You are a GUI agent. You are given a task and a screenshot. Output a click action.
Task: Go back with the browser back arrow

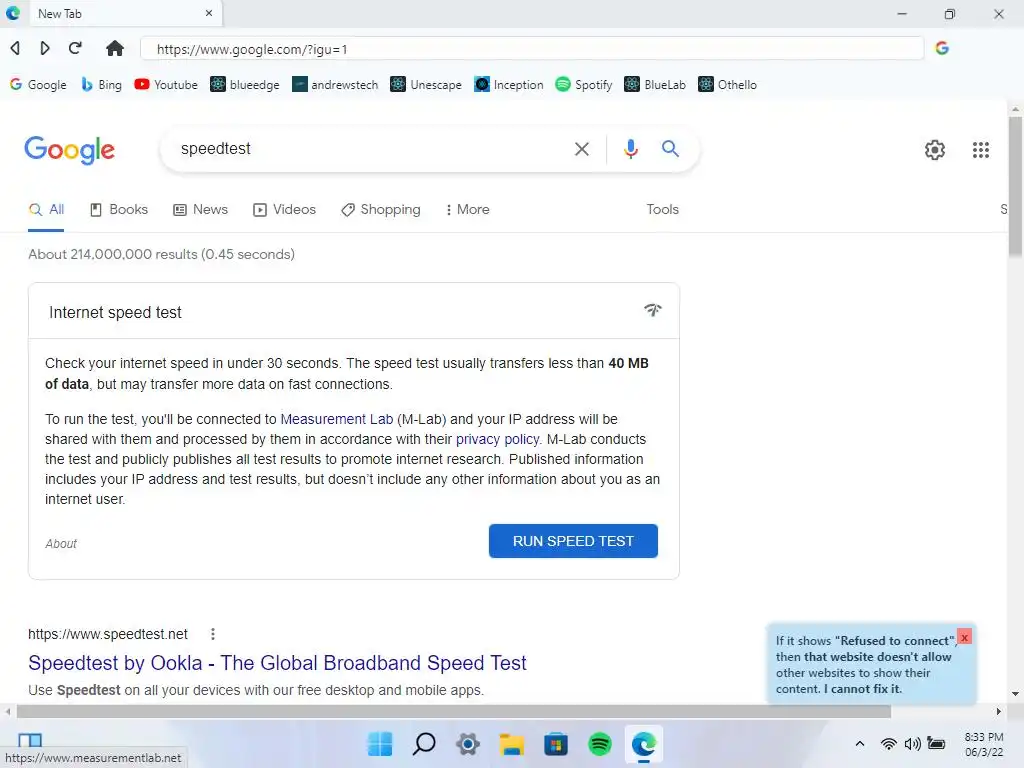[15, 48]
